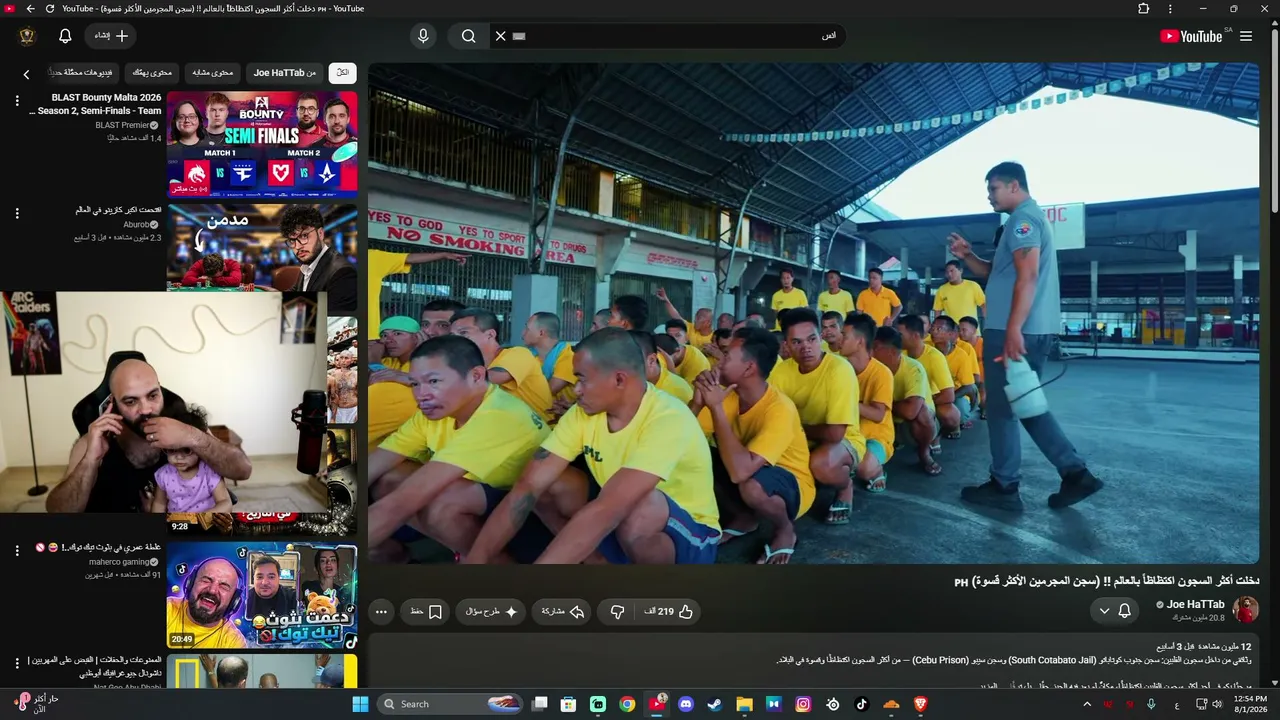This screenshot has height=720, width=1280.
Task: Select the 'محتوى يهمّك' filter chip
Action: pyautogui.click(x=153, y=73)
